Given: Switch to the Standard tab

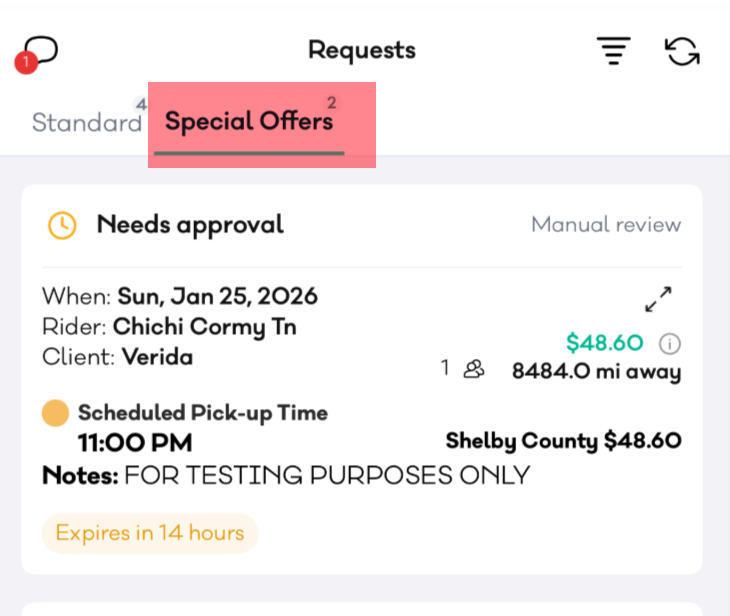Looking at the screenshot, I should point(87,123).
